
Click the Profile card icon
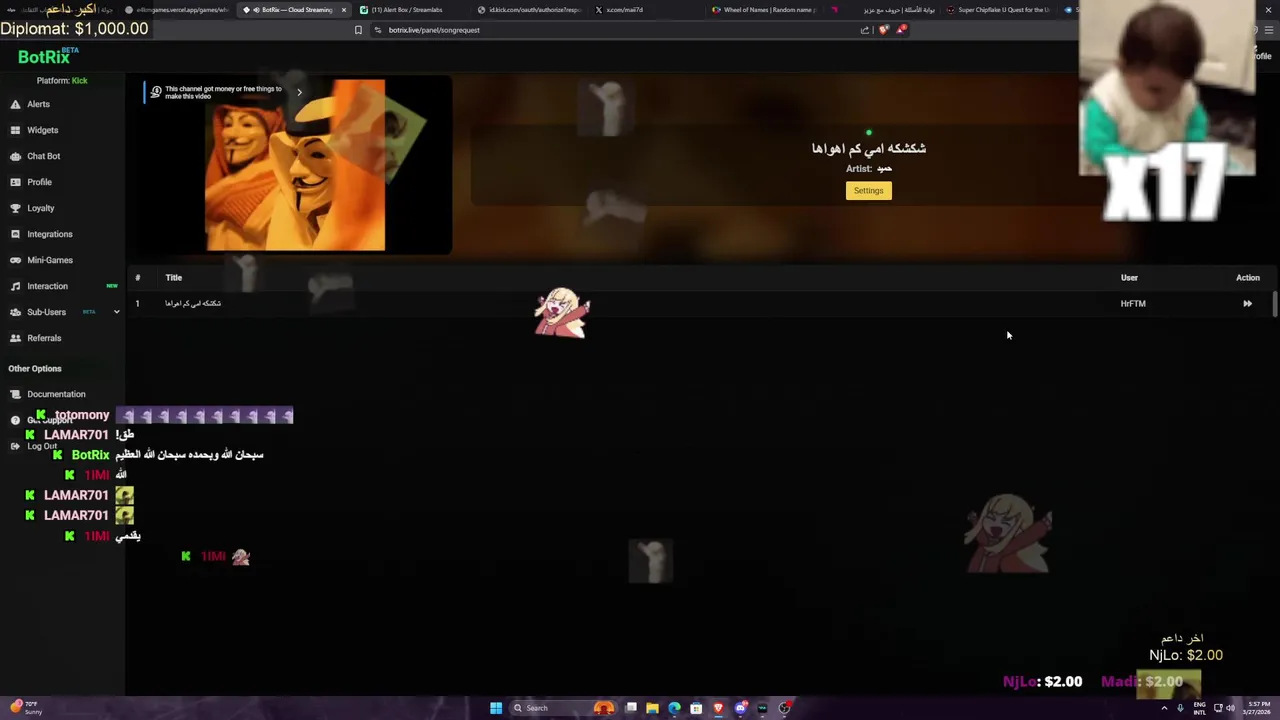15,182
